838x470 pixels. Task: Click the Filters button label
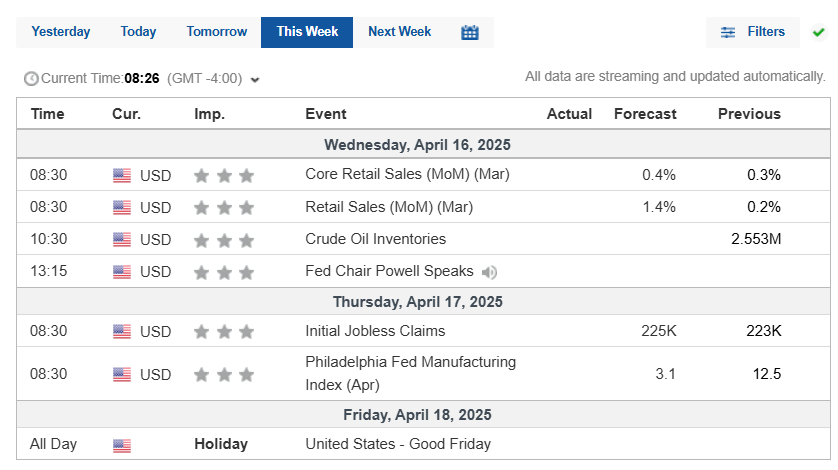click(x=766, y=32)
